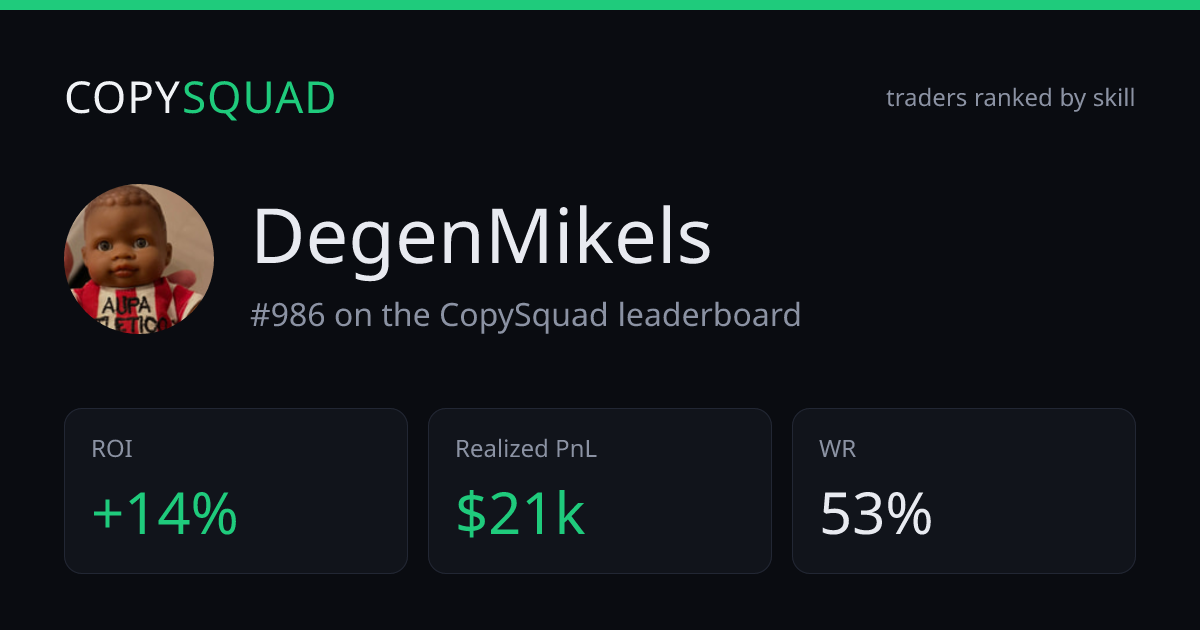Click the green SQUAD part of logo
Image resolution: width=1200 pixels, height=630 pixels.
pyautogui.click(x=260, y=99)
